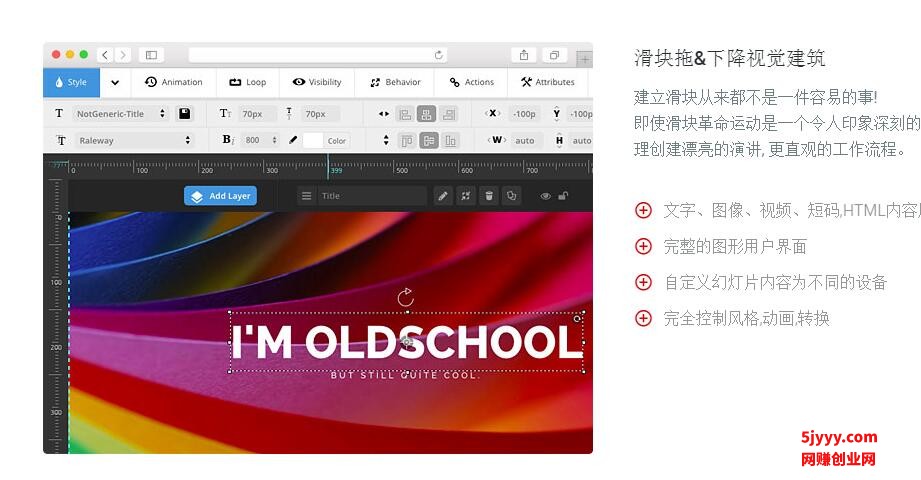Delete layer using the trash icon

coord(488,196)
